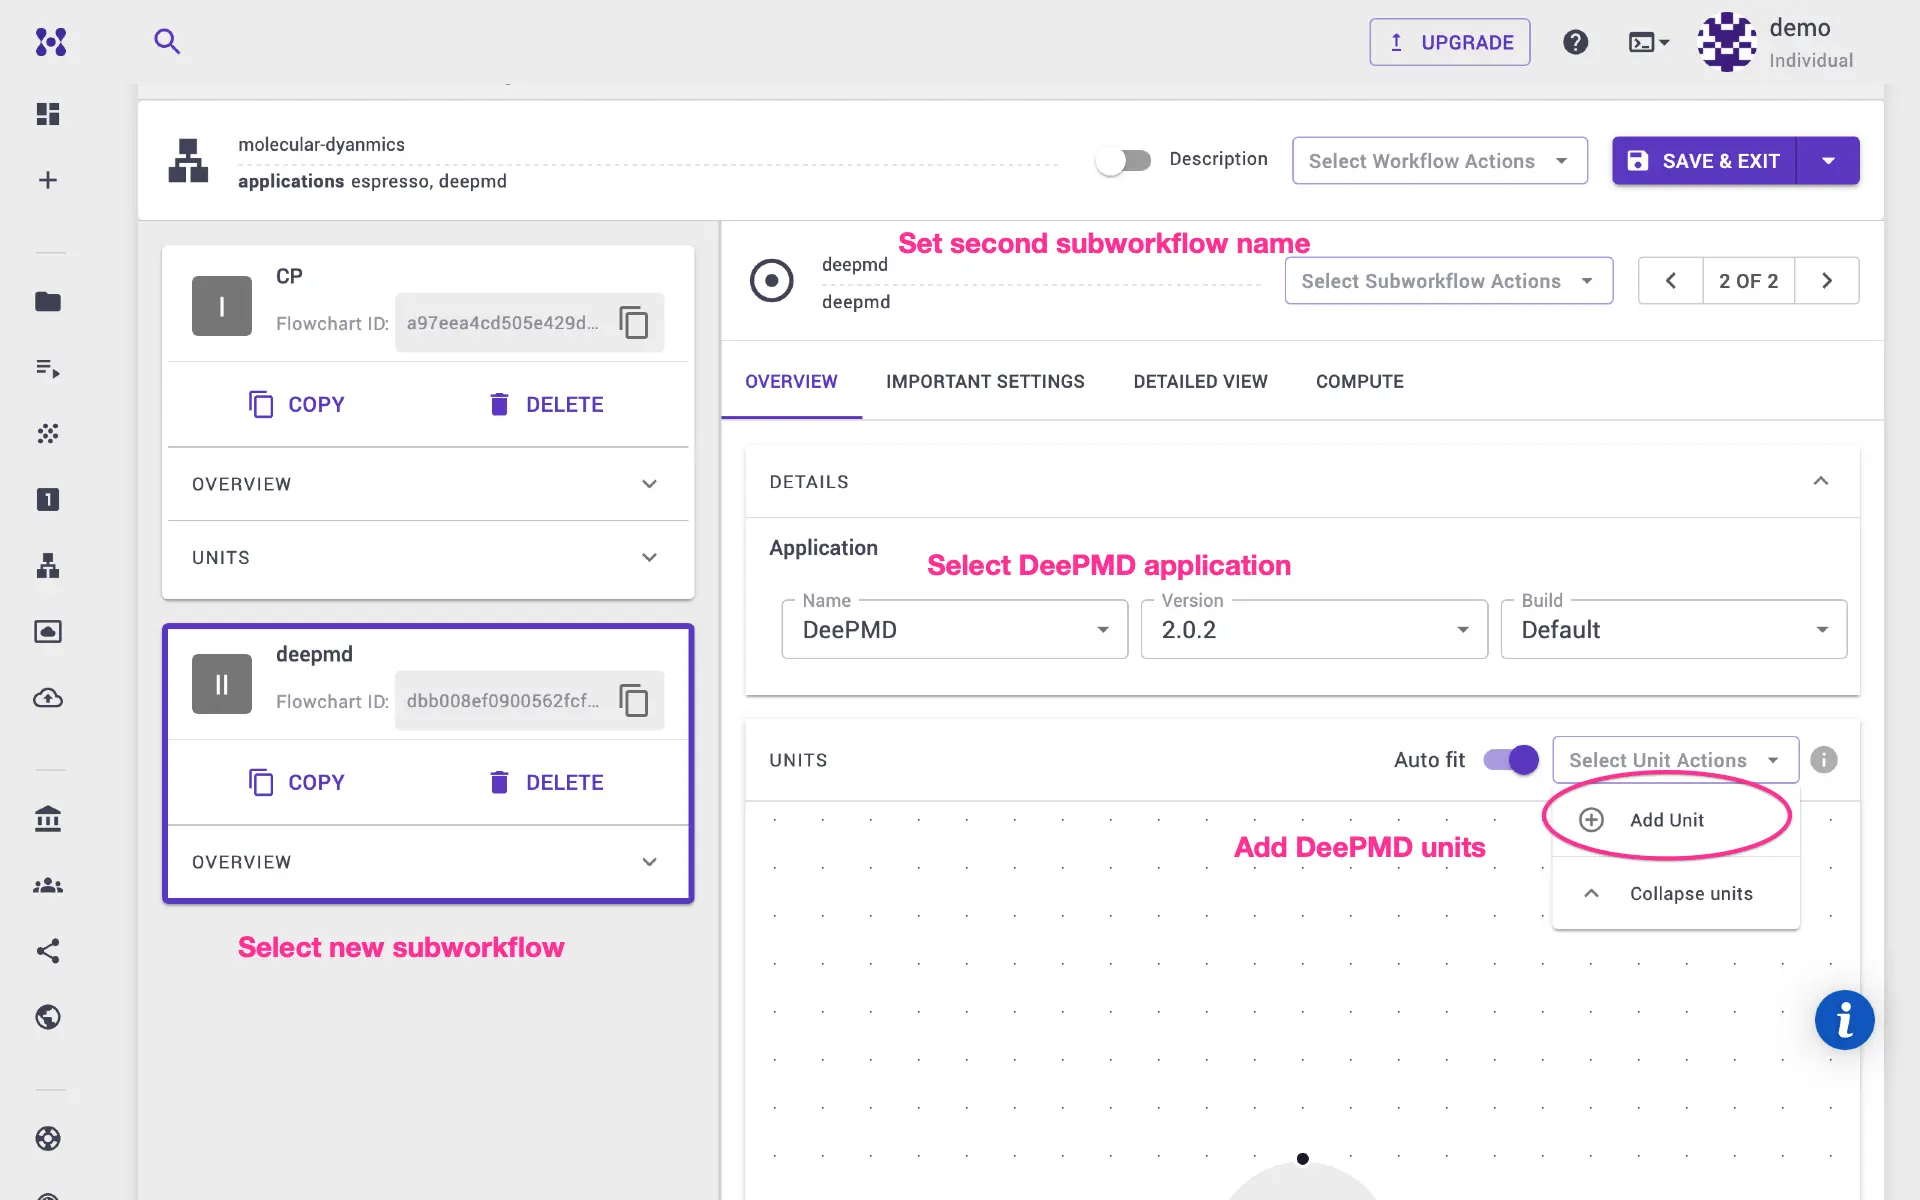Click SAVE & EXIT button
This screenshot has width=1920, height=1200.
1704,160
